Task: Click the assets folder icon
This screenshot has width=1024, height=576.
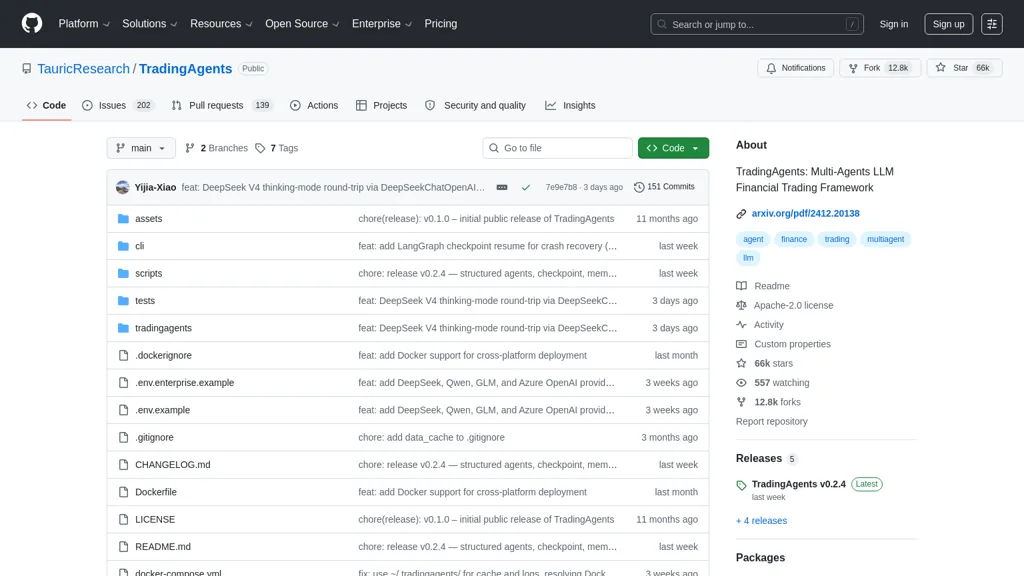Action: pos(123,219)
